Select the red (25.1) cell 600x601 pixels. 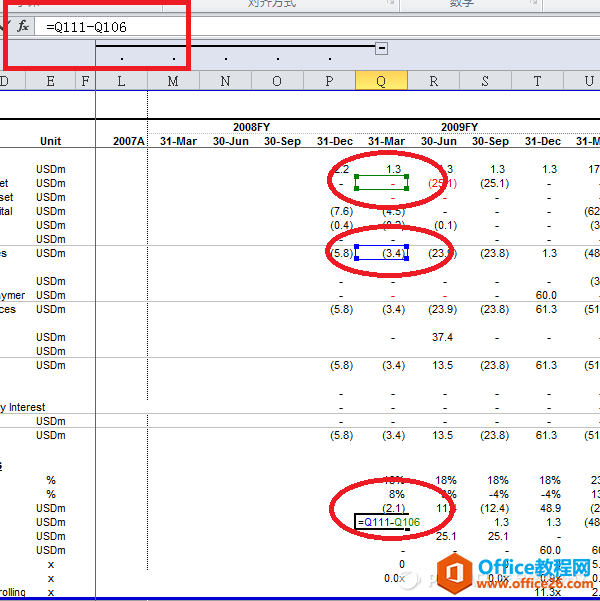[x=442, y=183]
